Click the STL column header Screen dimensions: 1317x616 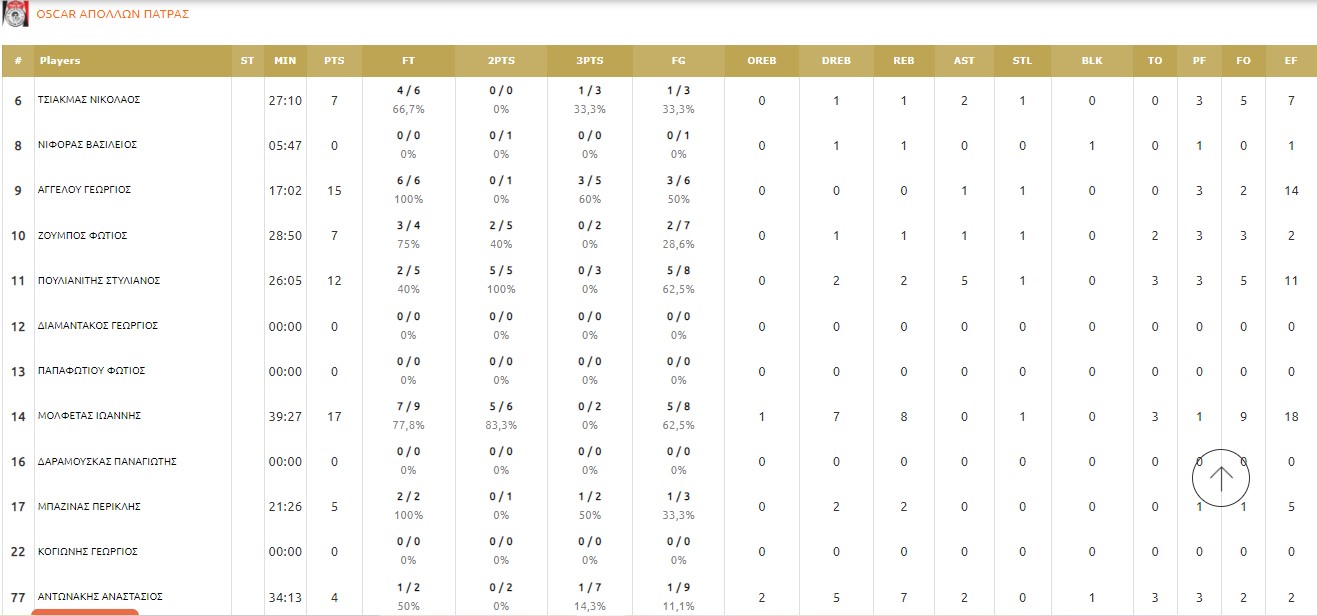[x=1022, y=61]
